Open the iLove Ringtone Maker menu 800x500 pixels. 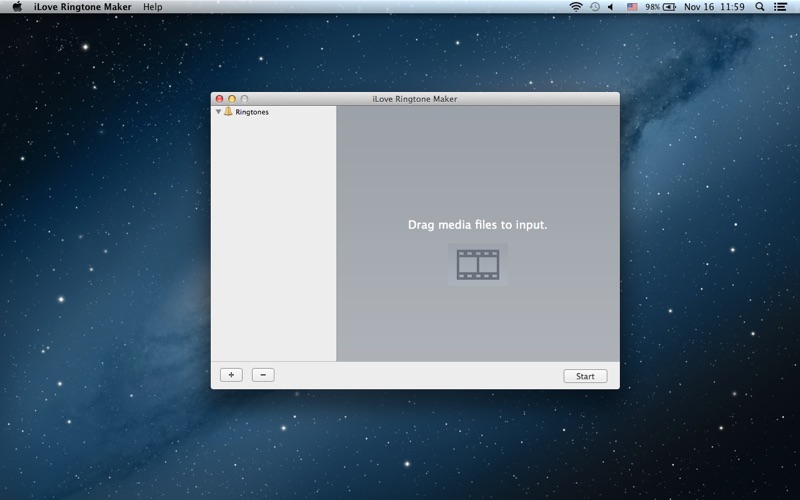pyautogui.click(x=83, y=7)
